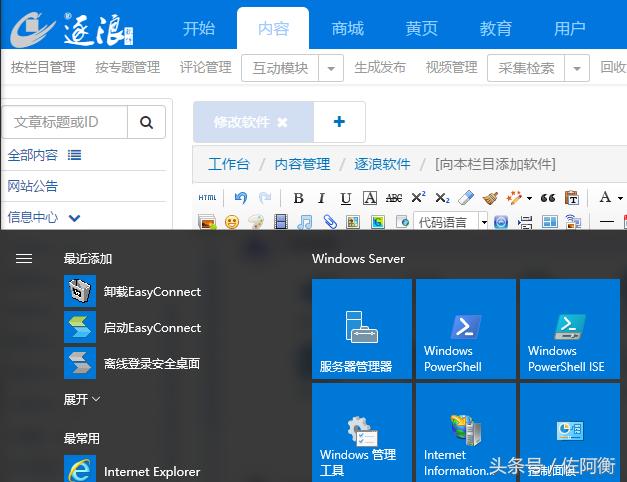Open the 互动模块 dropdown arrow

[331, 68]
